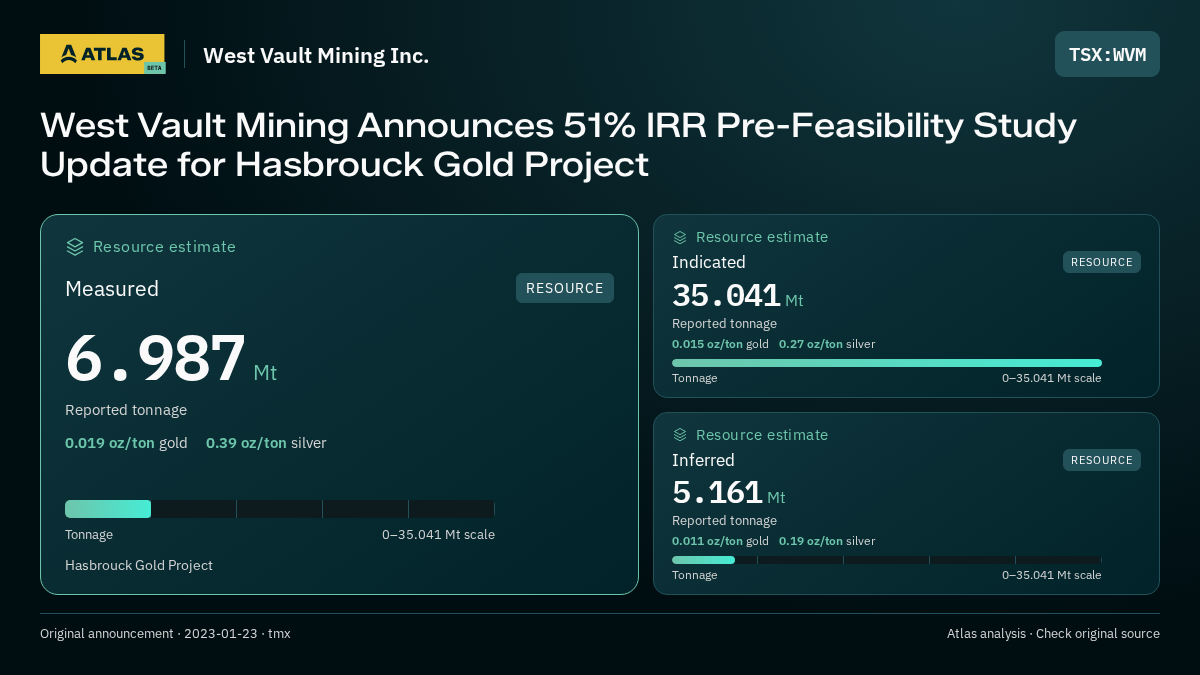Click Reported tonnage under 5.161
The height and width of the screenshot is (675, 1200).
(724, 521)
